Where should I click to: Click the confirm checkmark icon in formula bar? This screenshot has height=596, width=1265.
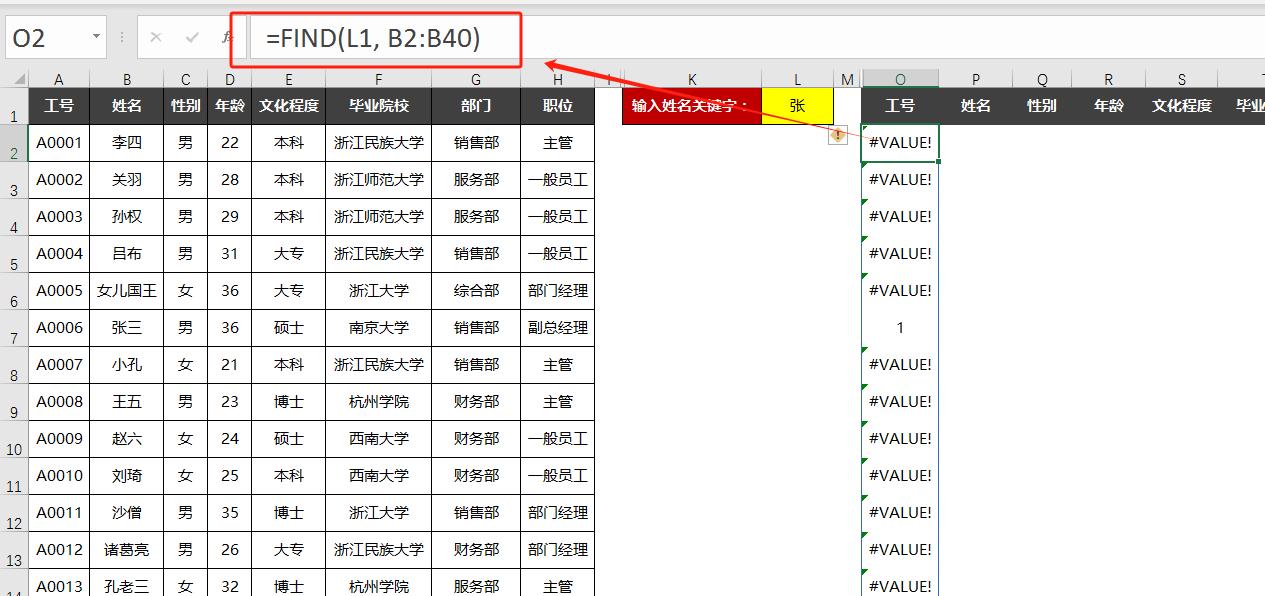coord(192,38)
